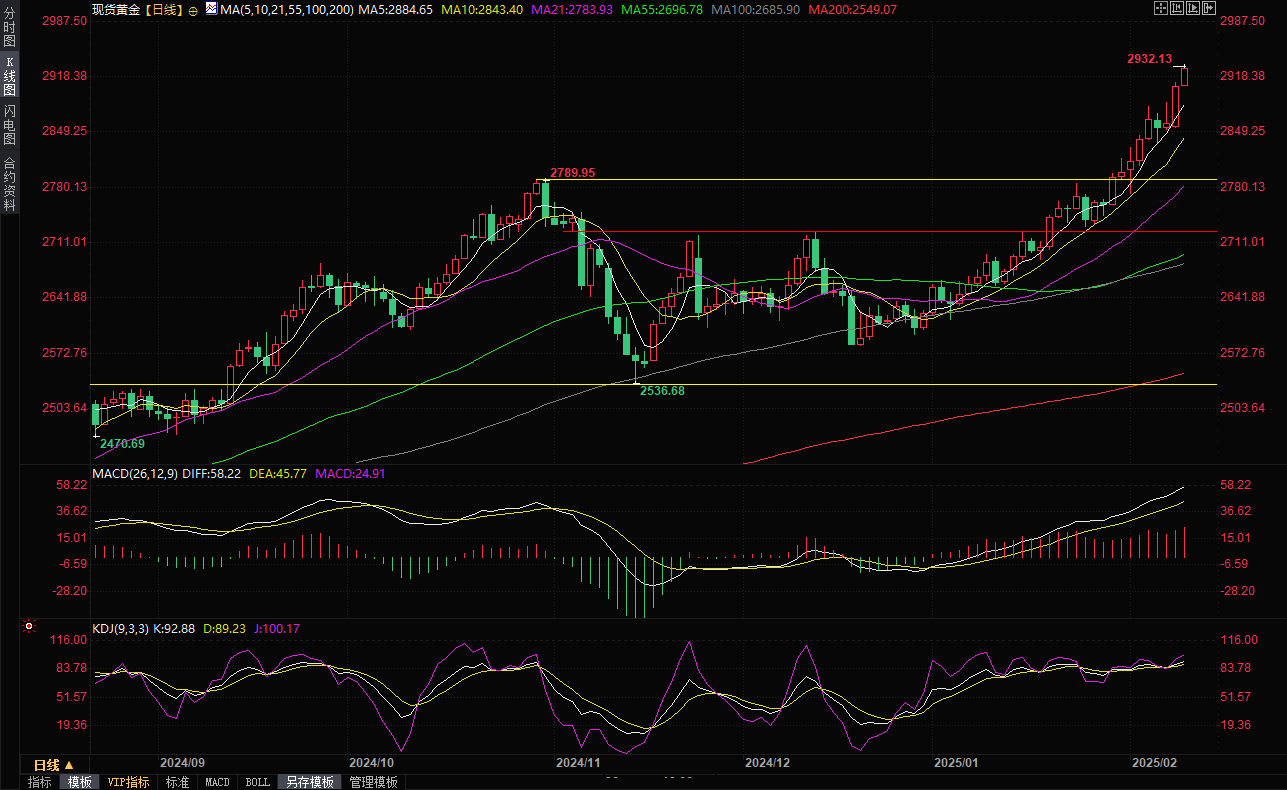Open the VIP指标 tab

tap(128, 782)
